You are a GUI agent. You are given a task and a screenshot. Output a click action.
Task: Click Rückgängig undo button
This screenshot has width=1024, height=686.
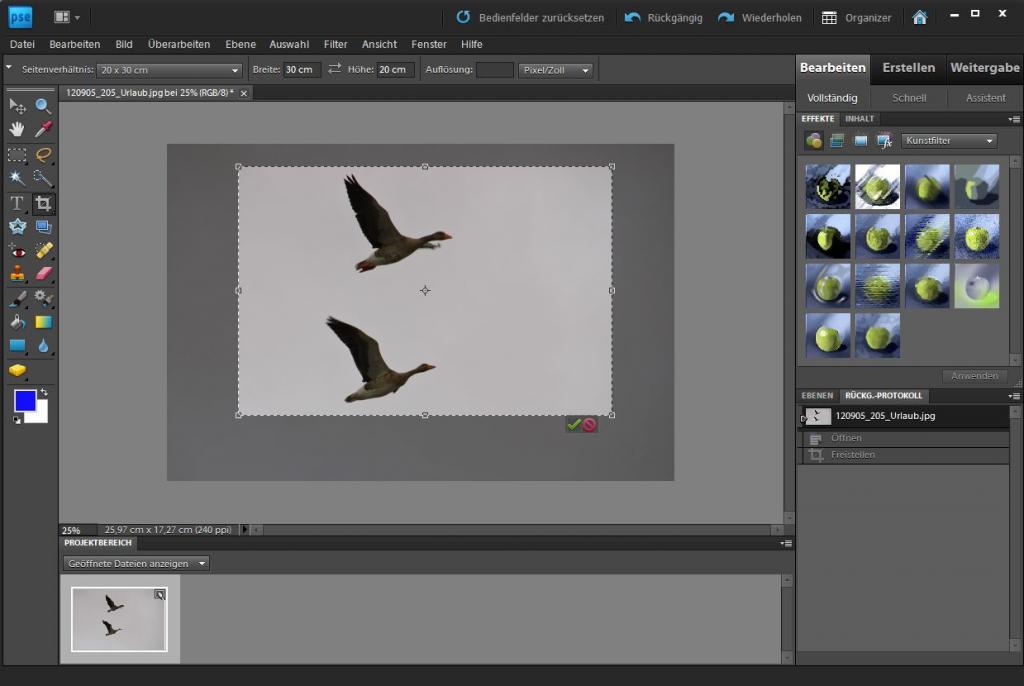tap(664, 18)
